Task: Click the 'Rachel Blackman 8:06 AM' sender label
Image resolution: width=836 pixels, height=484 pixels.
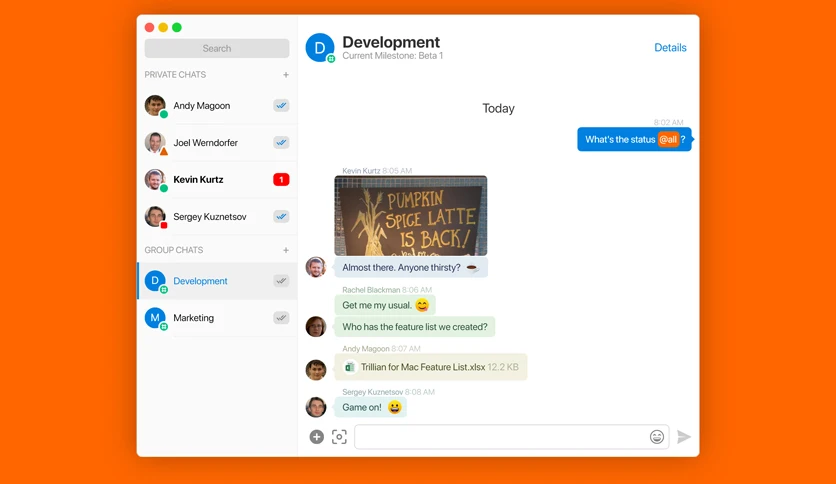Action: 387,289
